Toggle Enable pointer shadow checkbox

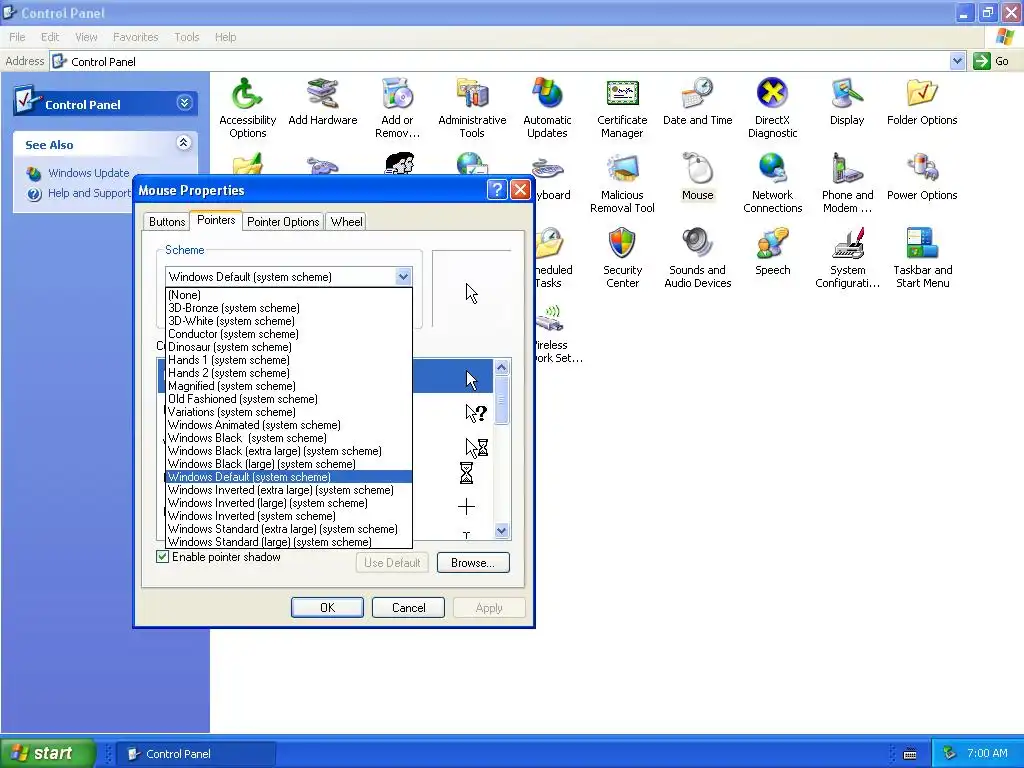[x=163, y=557]
